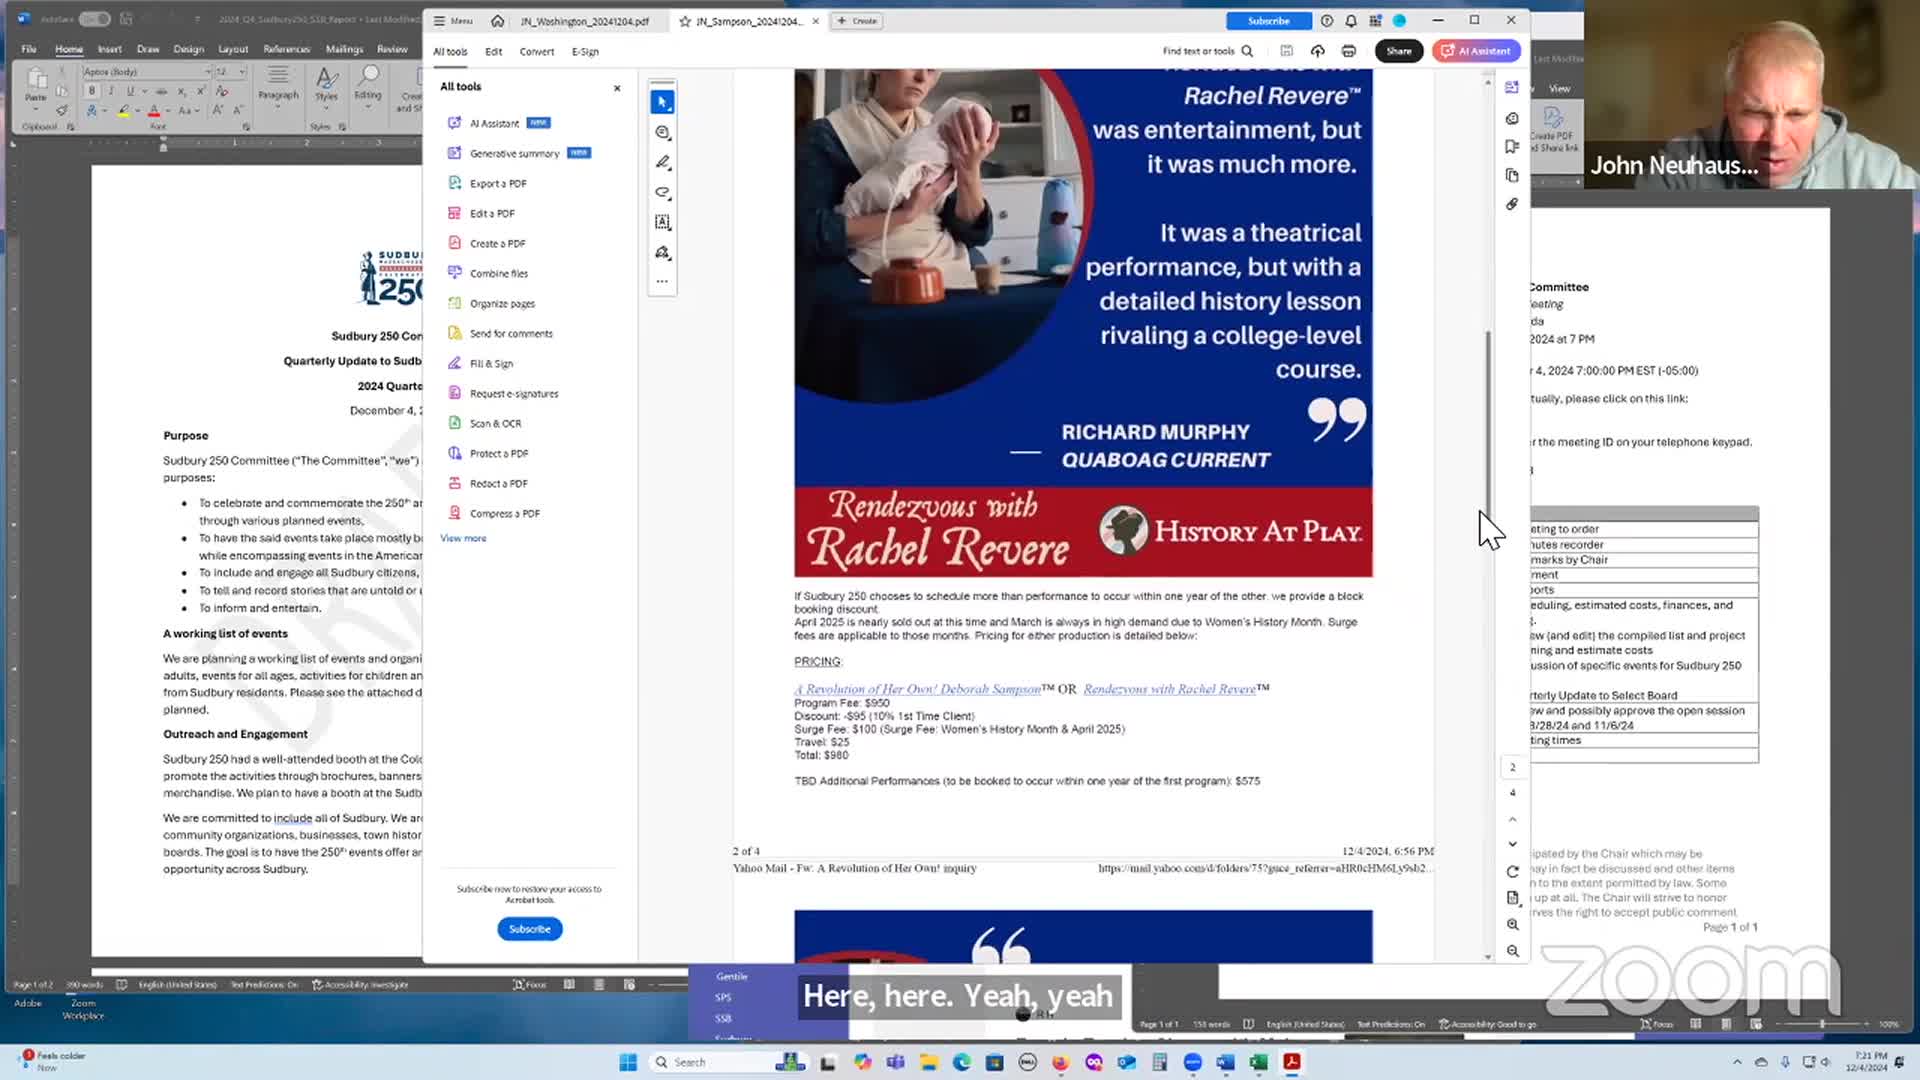Select the freehand draw loop tool in Acrobat

click(662, 192)
